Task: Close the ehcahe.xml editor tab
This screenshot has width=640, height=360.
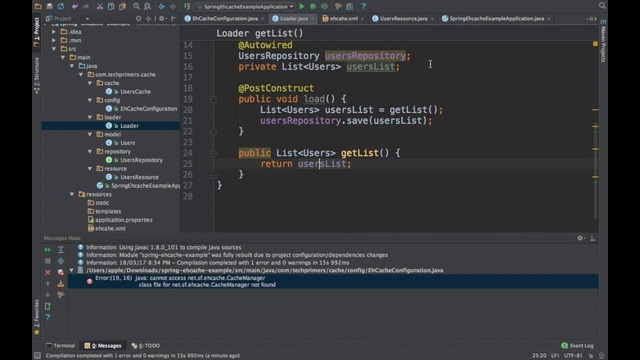Action: [x=362, y=19]
